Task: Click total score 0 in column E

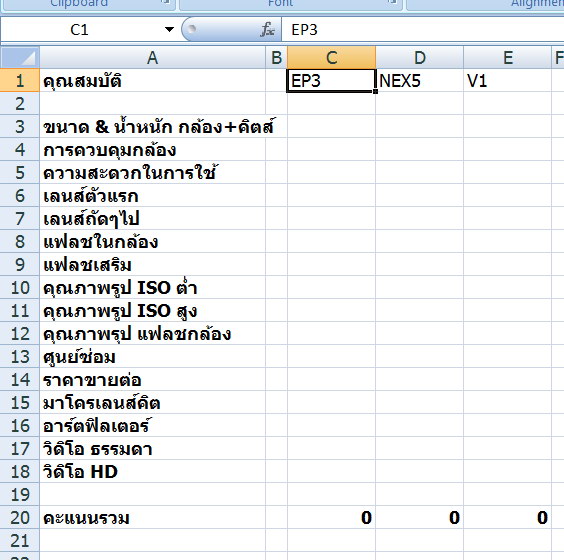Action: tap(508, 518)
